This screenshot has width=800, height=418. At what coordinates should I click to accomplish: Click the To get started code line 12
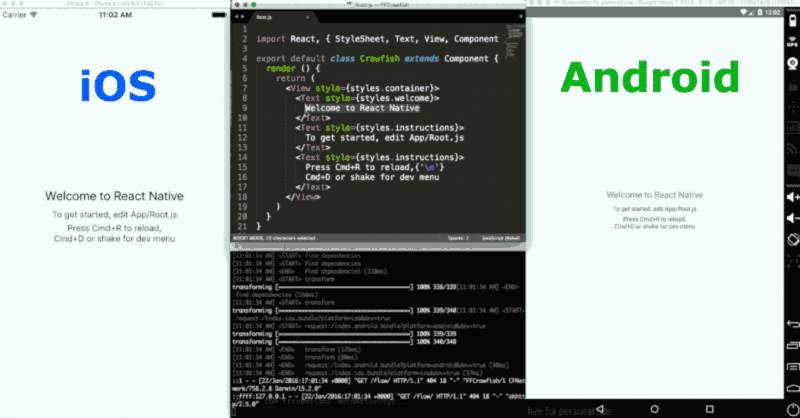384,138
